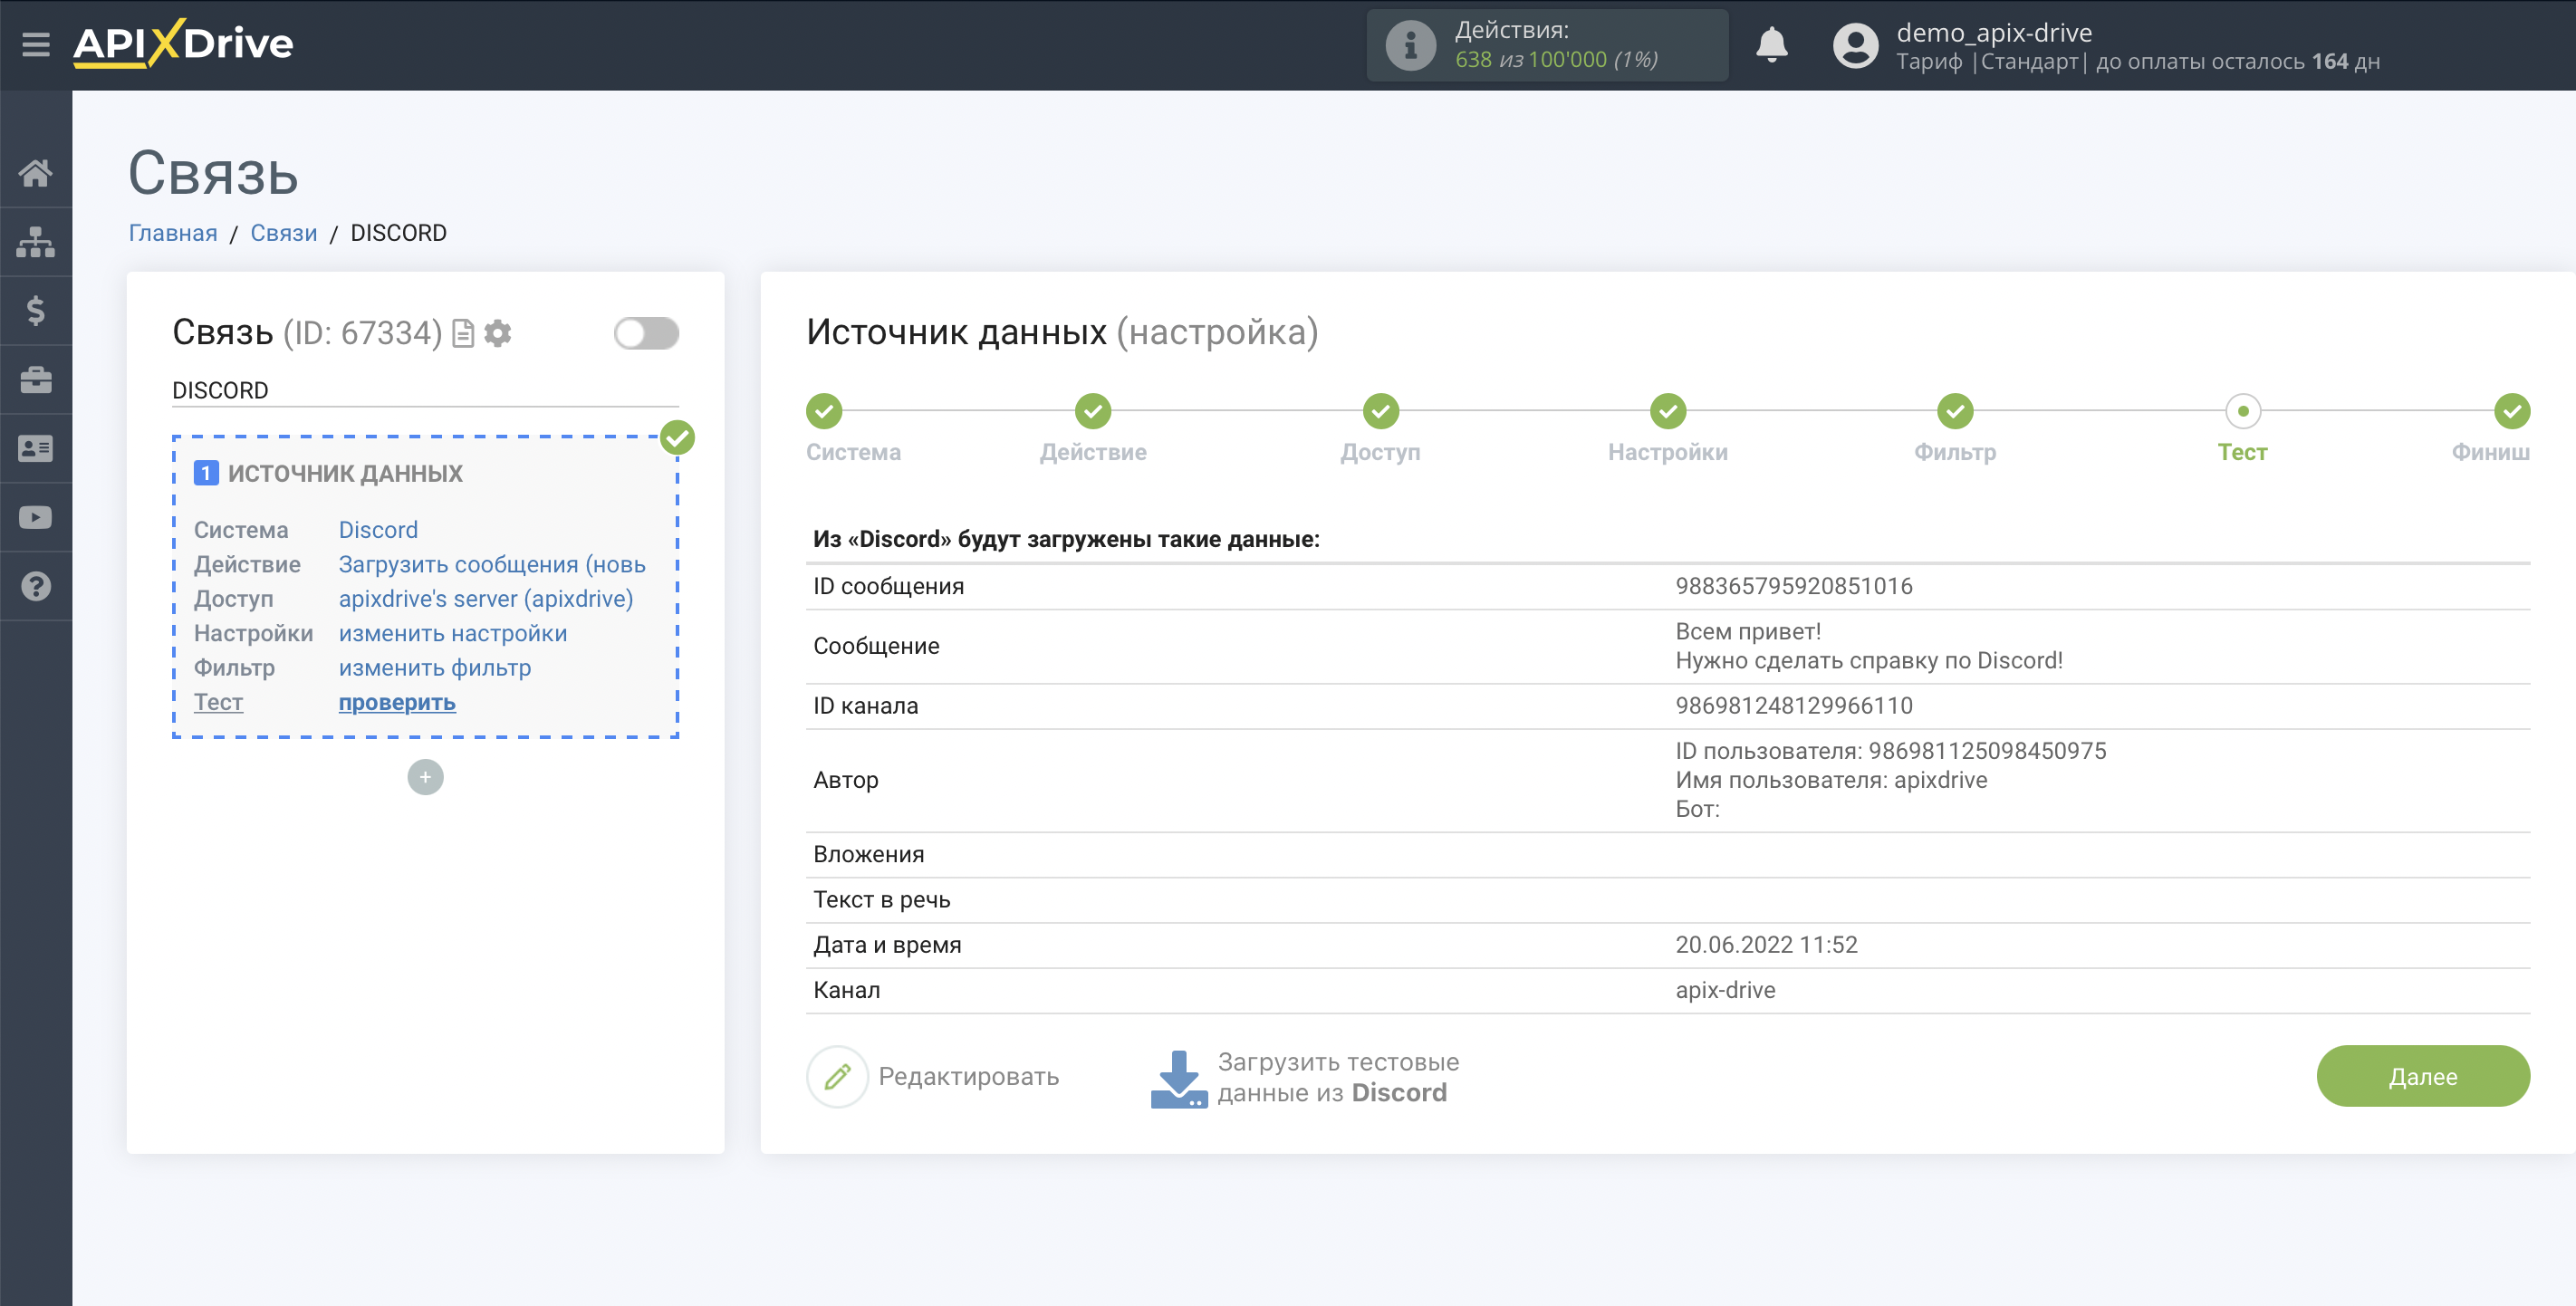Click the Текст в речь row label

[881, 900]
